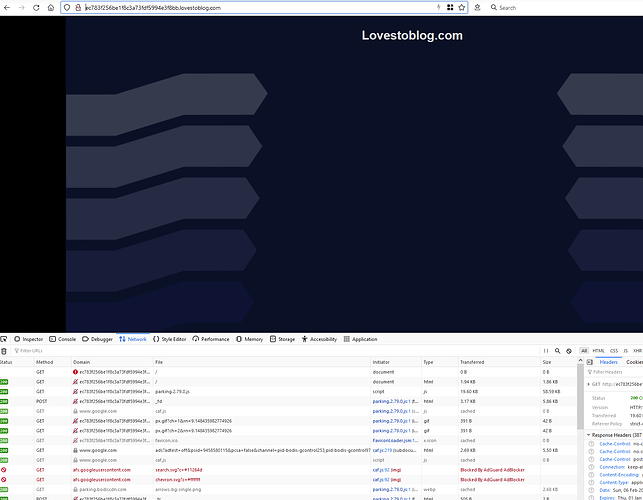
Task: Pause network request recording
Action: coord(546,351)
